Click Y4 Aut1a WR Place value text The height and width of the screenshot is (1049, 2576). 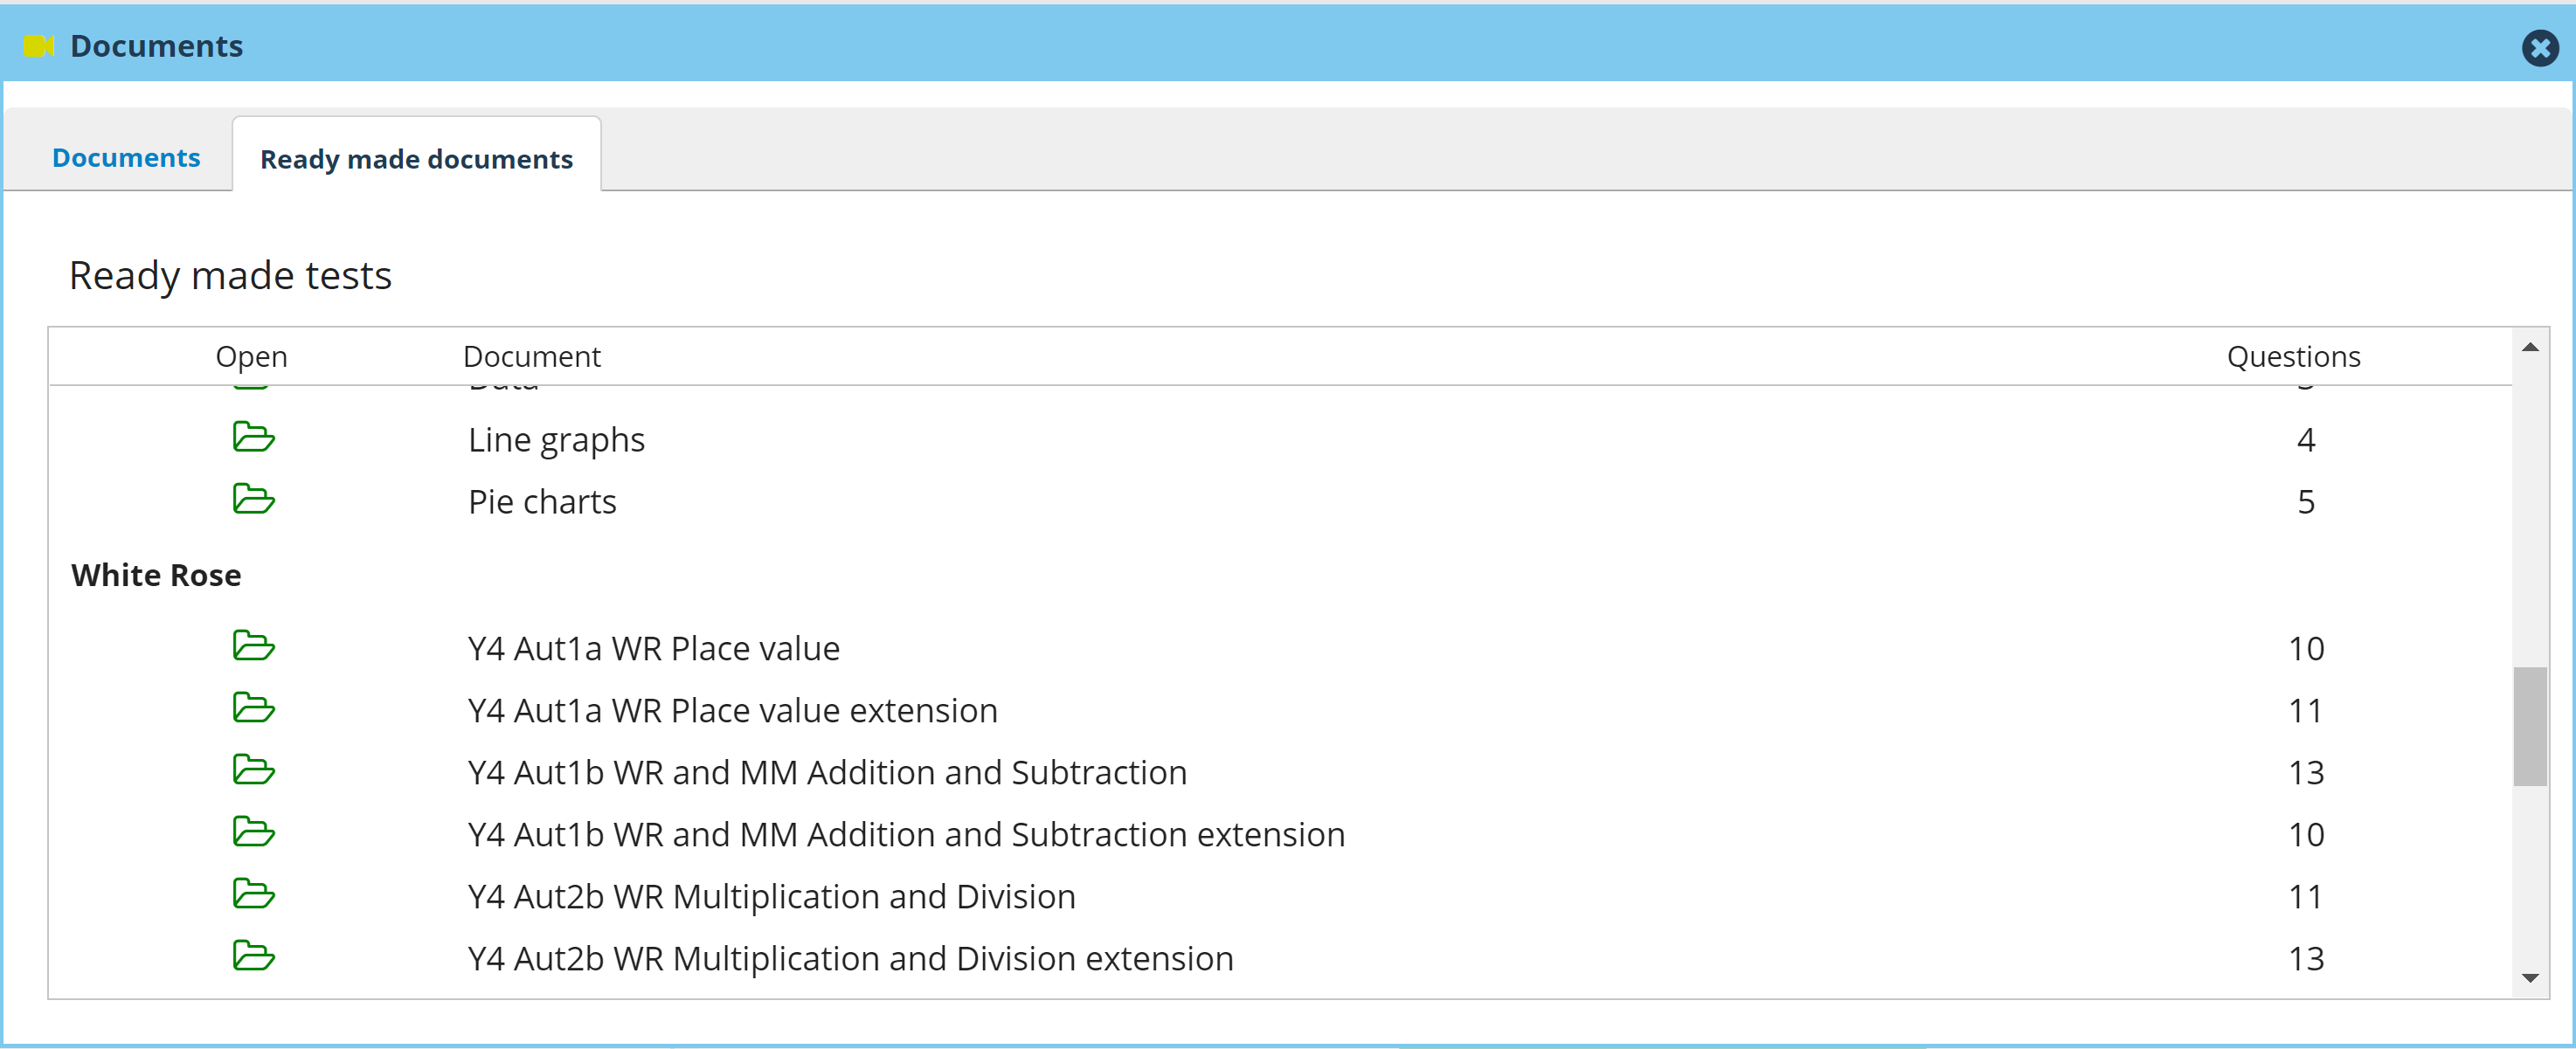tap(653, 649)
